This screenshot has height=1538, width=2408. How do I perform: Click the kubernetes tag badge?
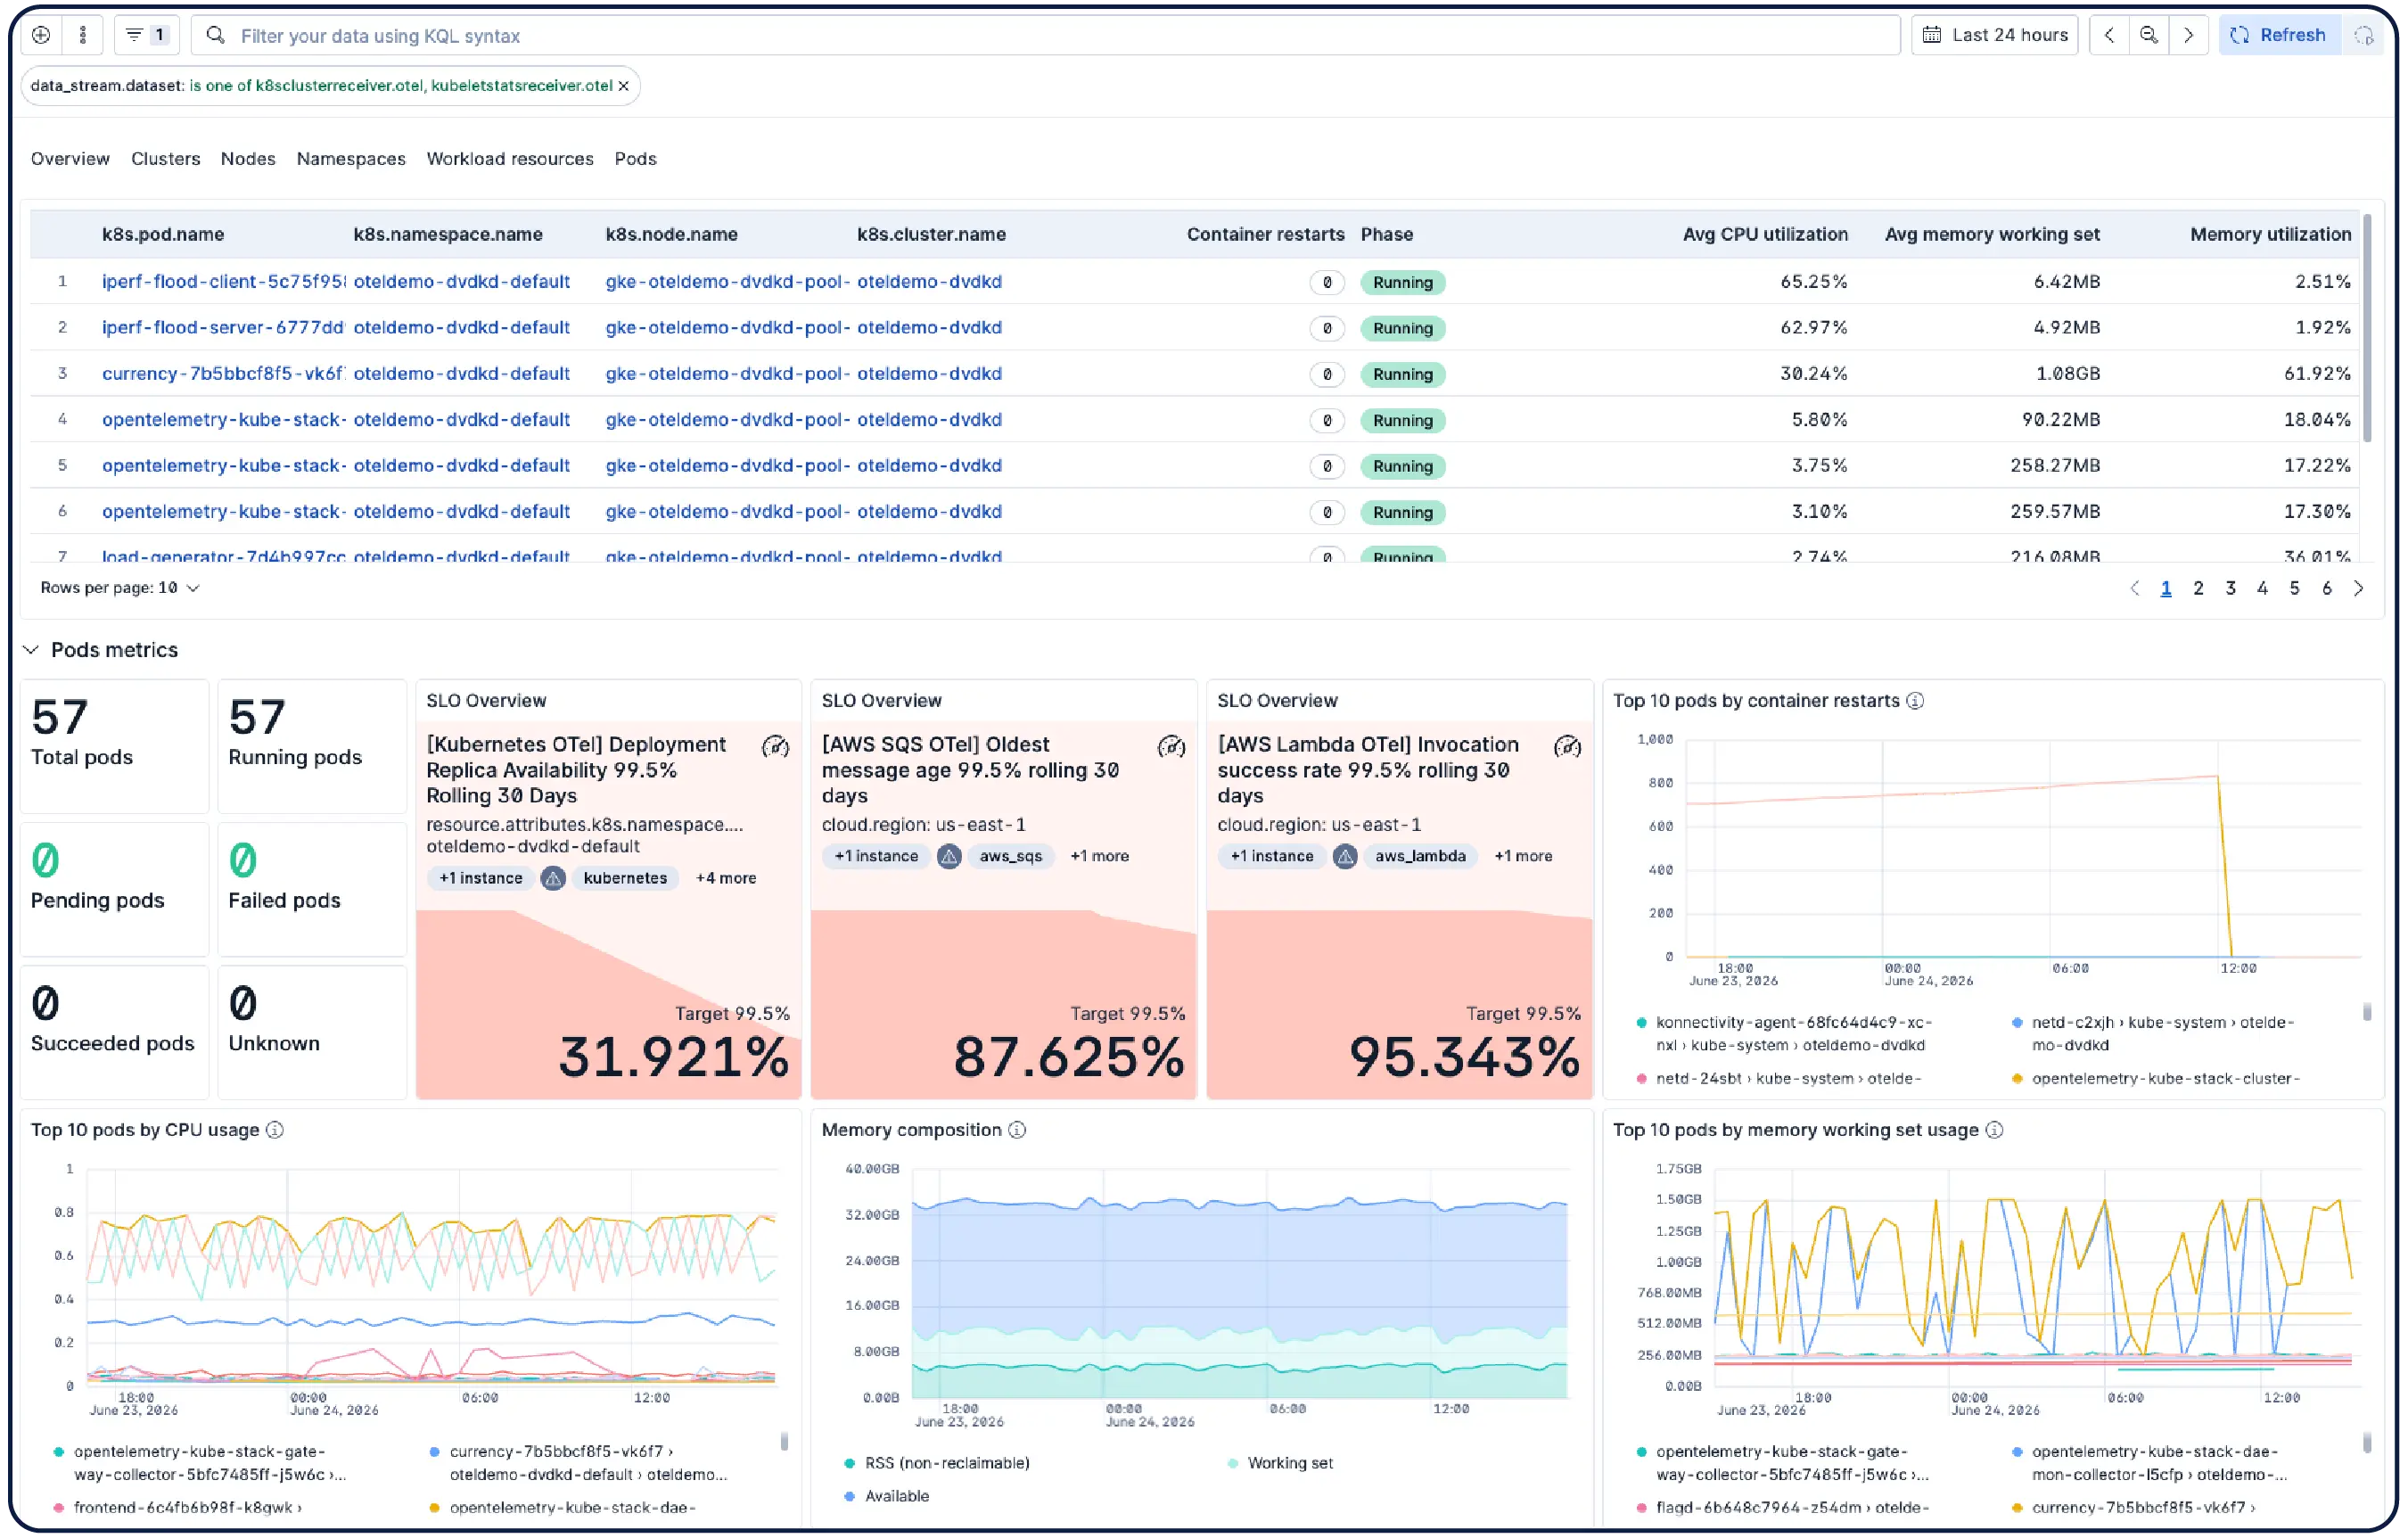point(625,879)
